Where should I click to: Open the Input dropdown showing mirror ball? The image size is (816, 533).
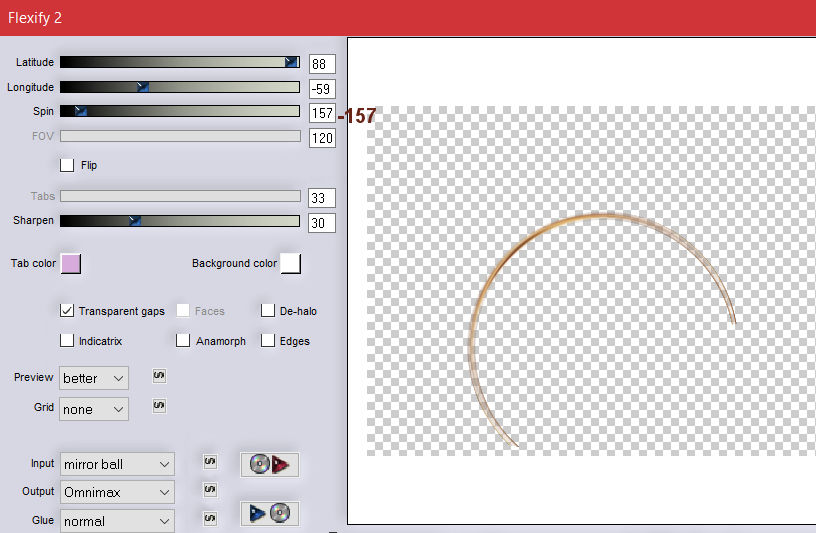(x=117, y=464)
